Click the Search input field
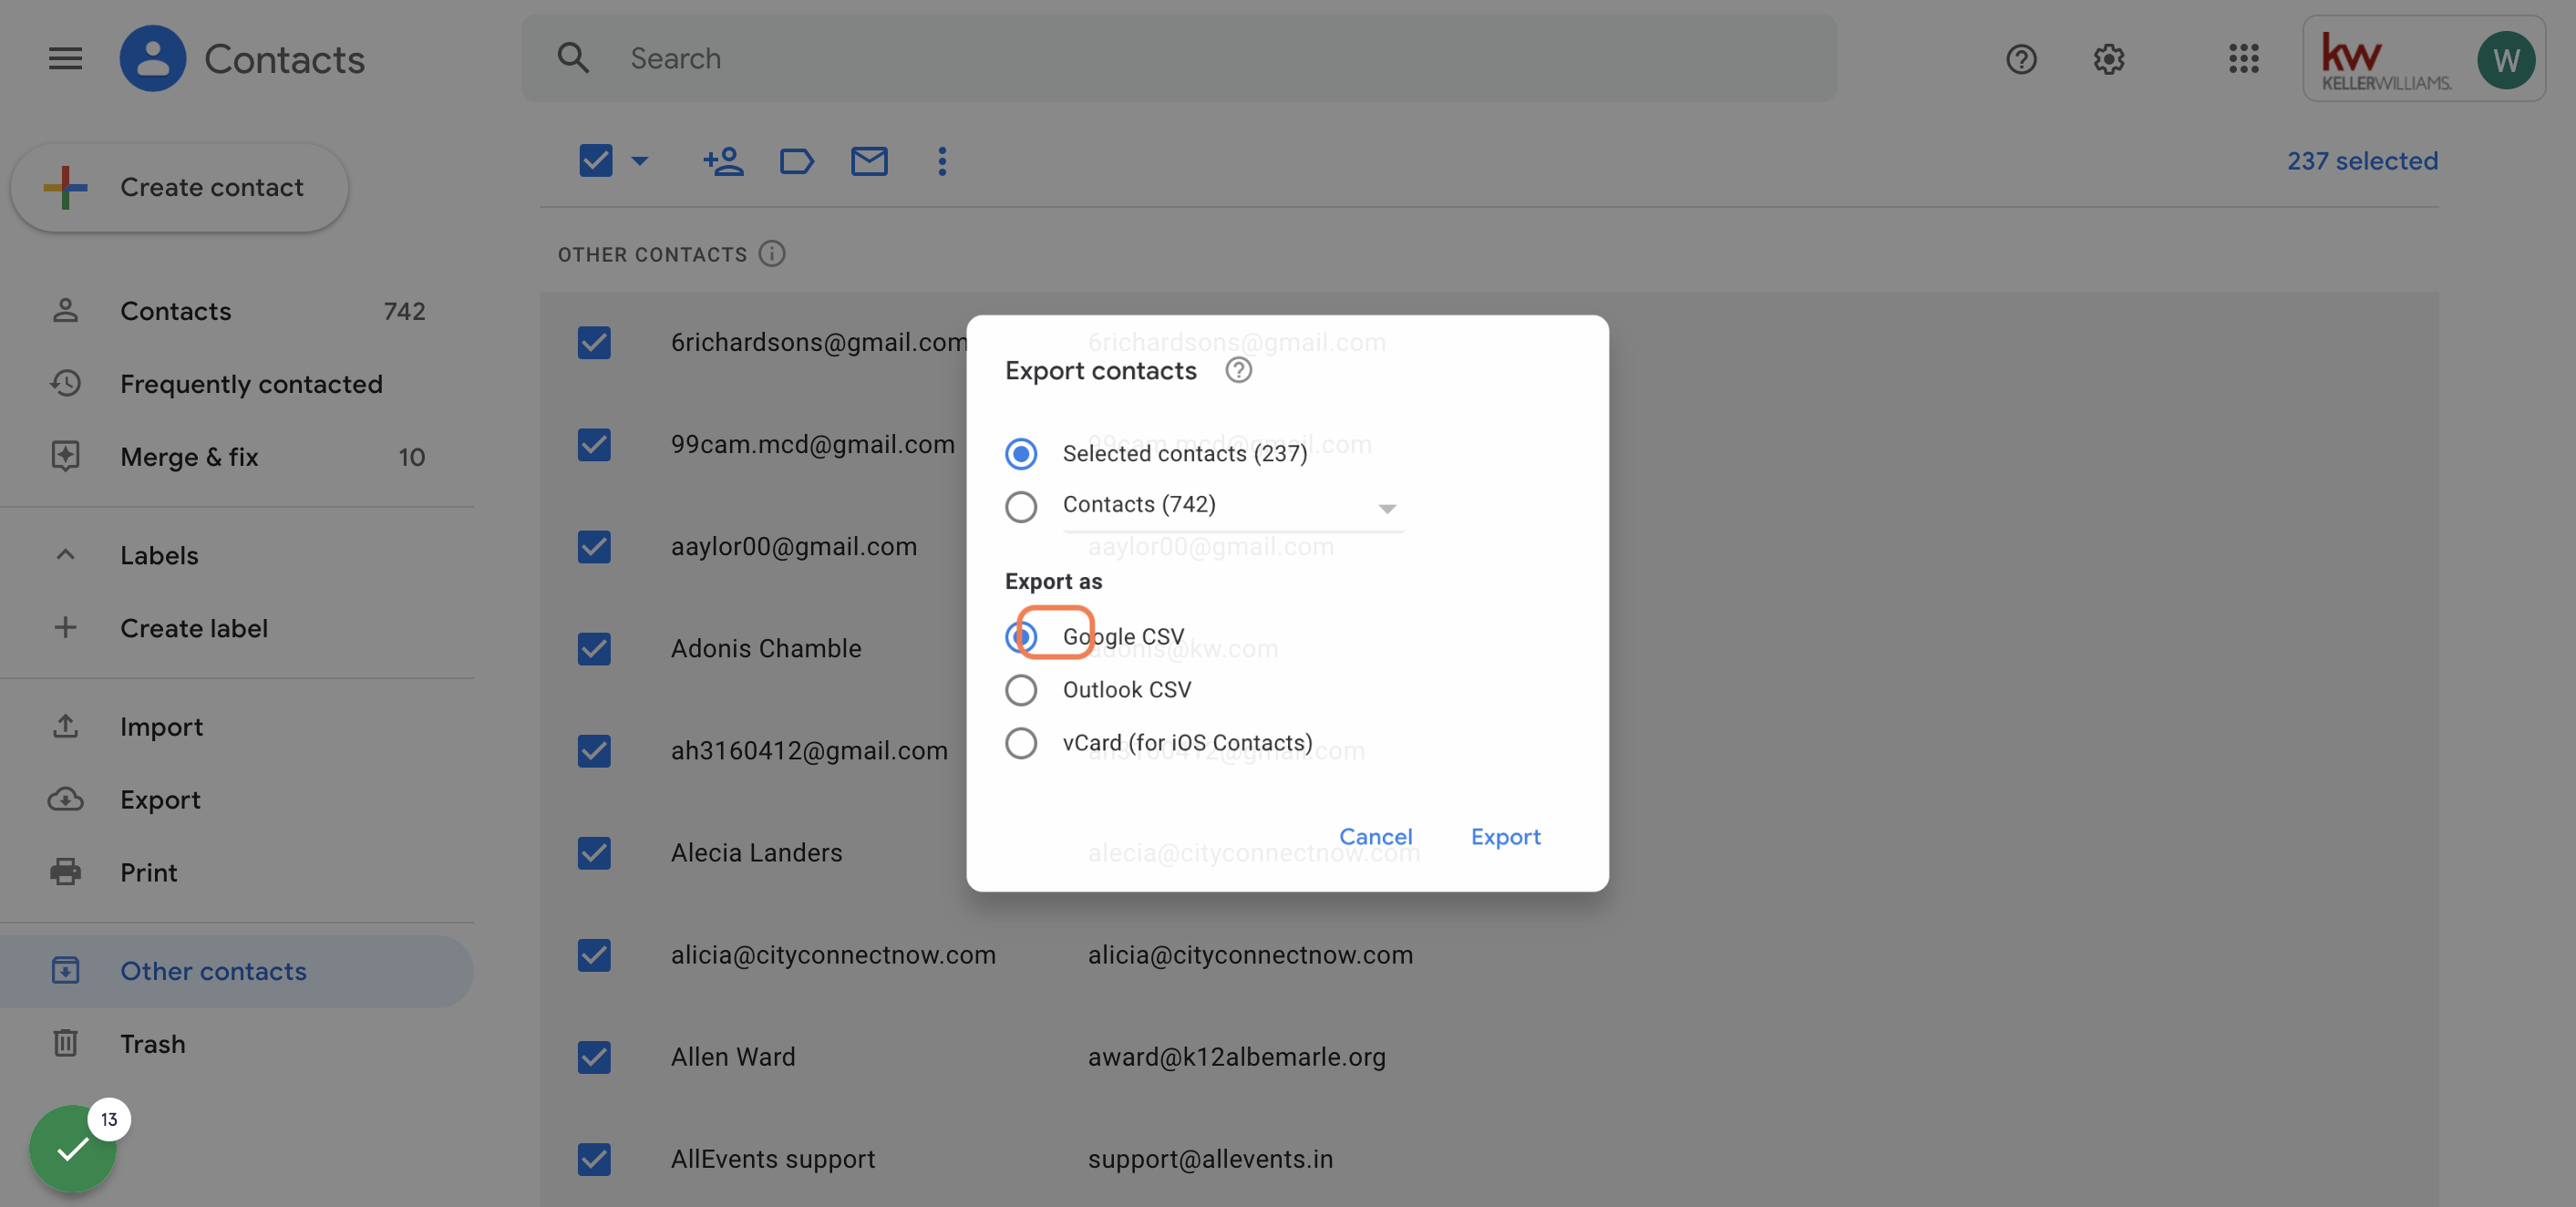This screenshot has height=1207, width=2576. 1179,58
